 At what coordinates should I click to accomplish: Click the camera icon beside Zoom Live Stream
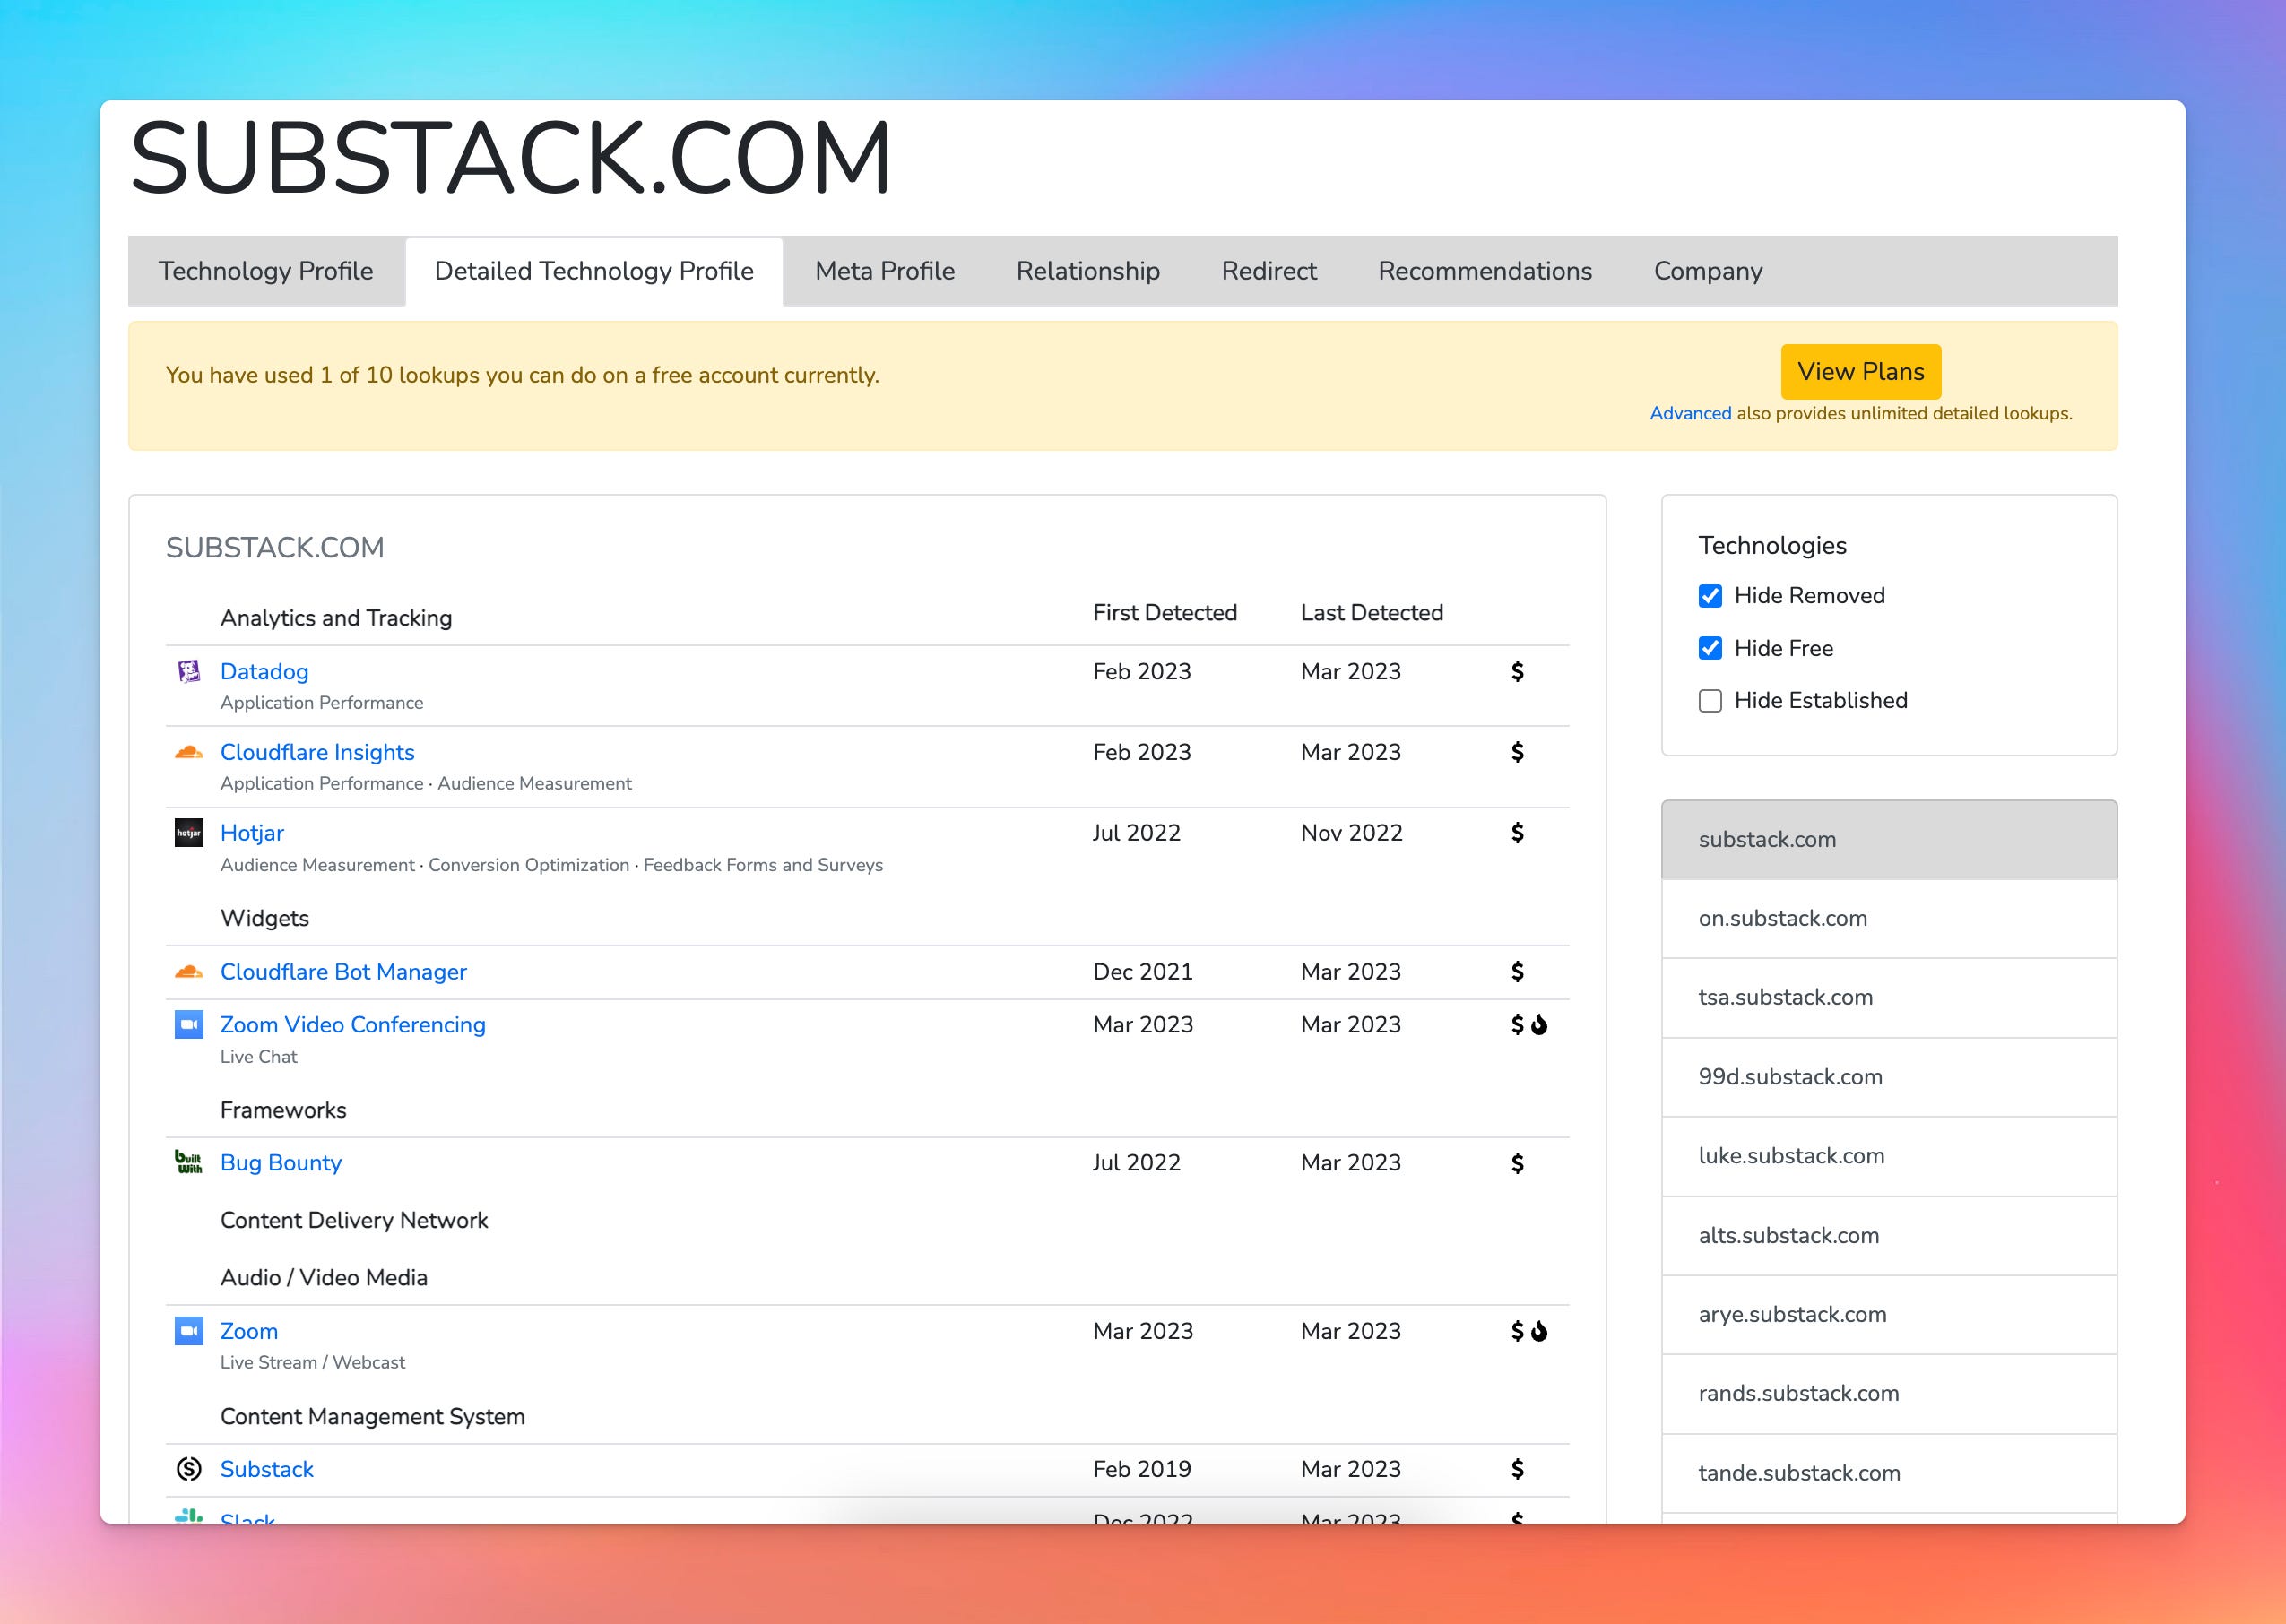click(188, 1331)
